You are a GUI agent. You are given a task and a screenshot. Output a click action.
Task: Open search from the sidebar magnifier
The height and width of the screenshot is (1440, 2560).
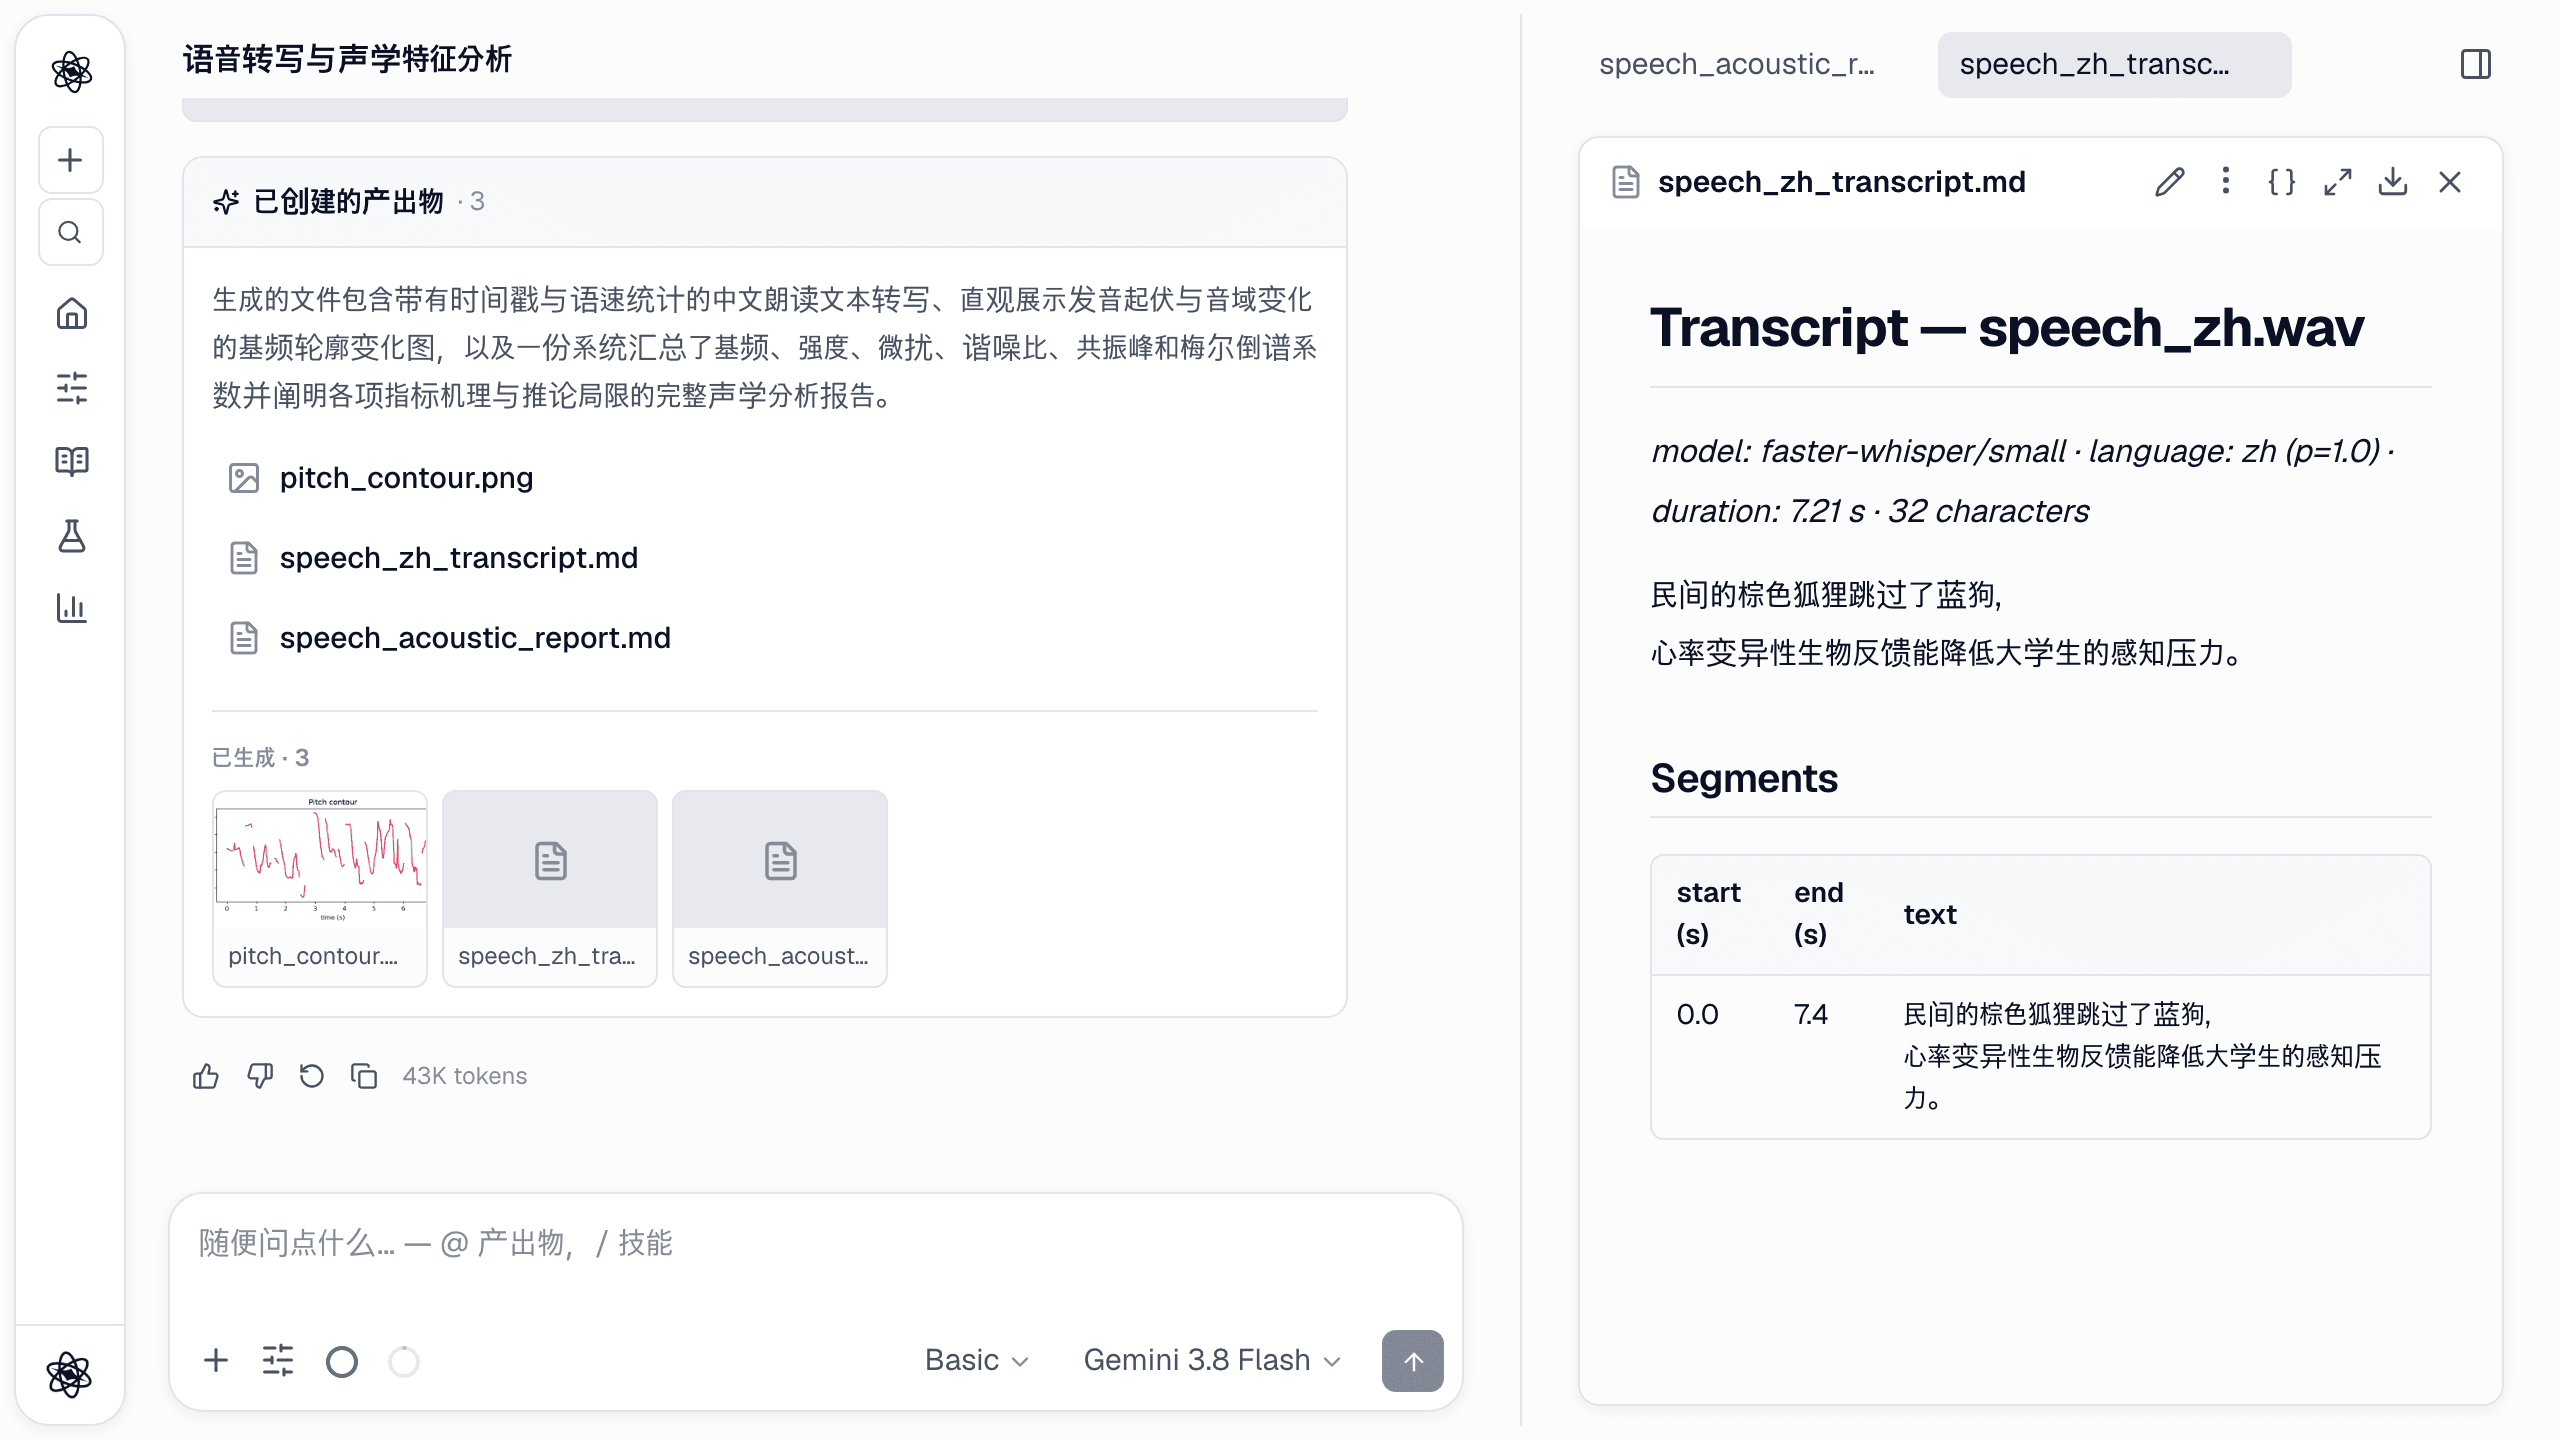click(x=70, y=232)
